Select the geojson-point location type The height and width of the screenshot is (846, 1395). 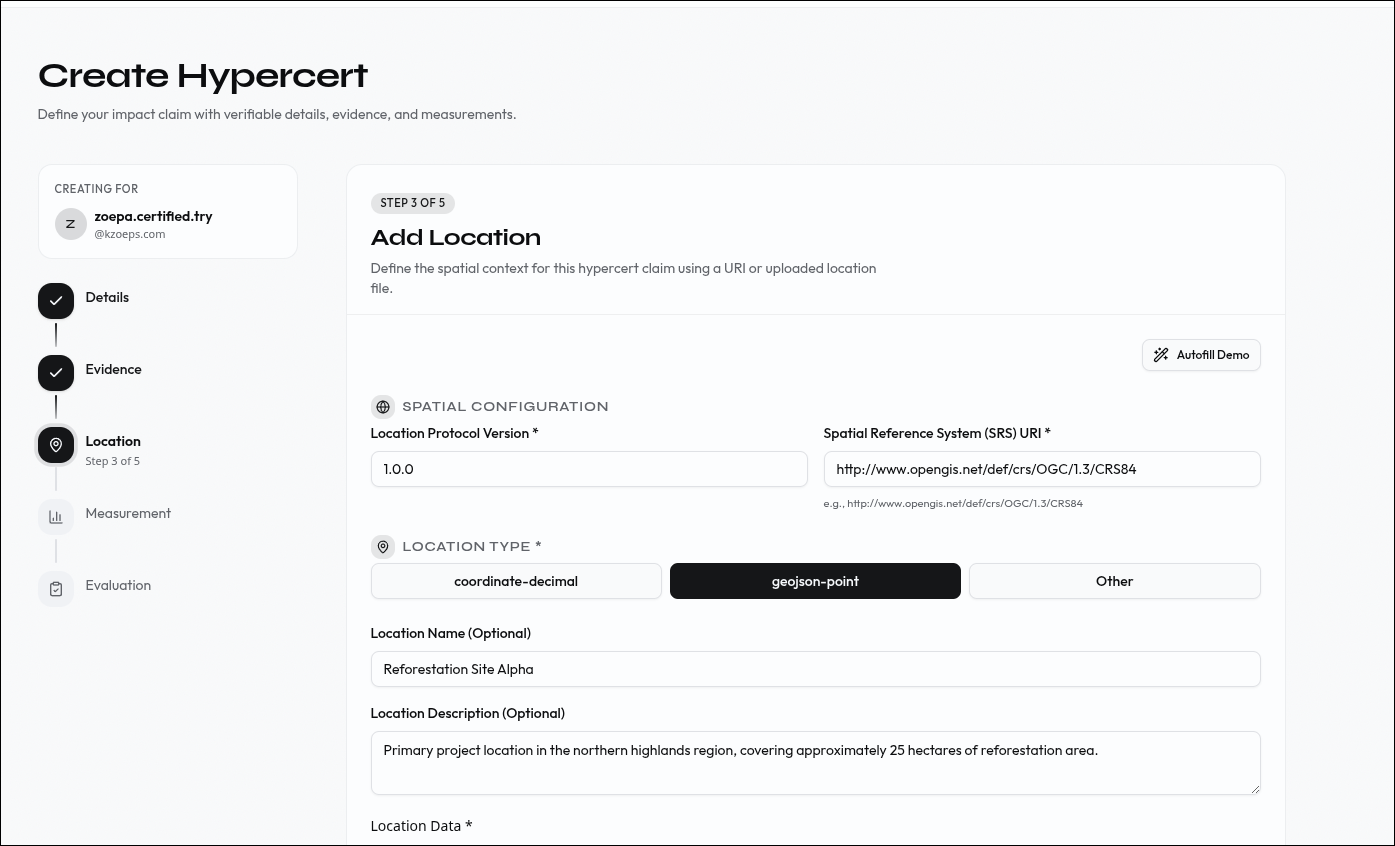815,581
